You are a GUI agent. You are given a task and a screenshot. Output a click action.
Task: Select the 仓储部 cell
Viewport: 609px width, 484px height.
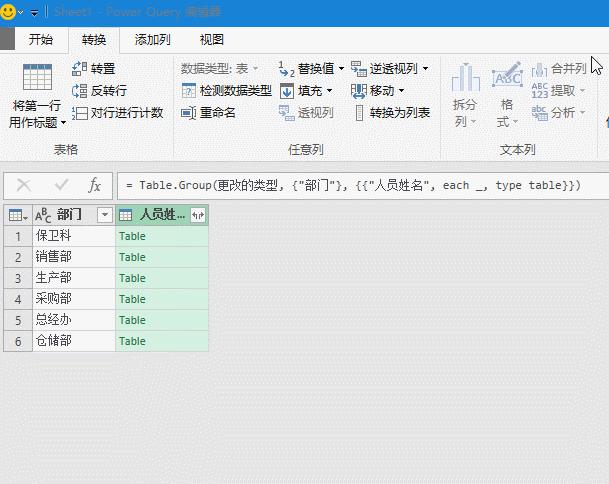[x=74, y=341]
